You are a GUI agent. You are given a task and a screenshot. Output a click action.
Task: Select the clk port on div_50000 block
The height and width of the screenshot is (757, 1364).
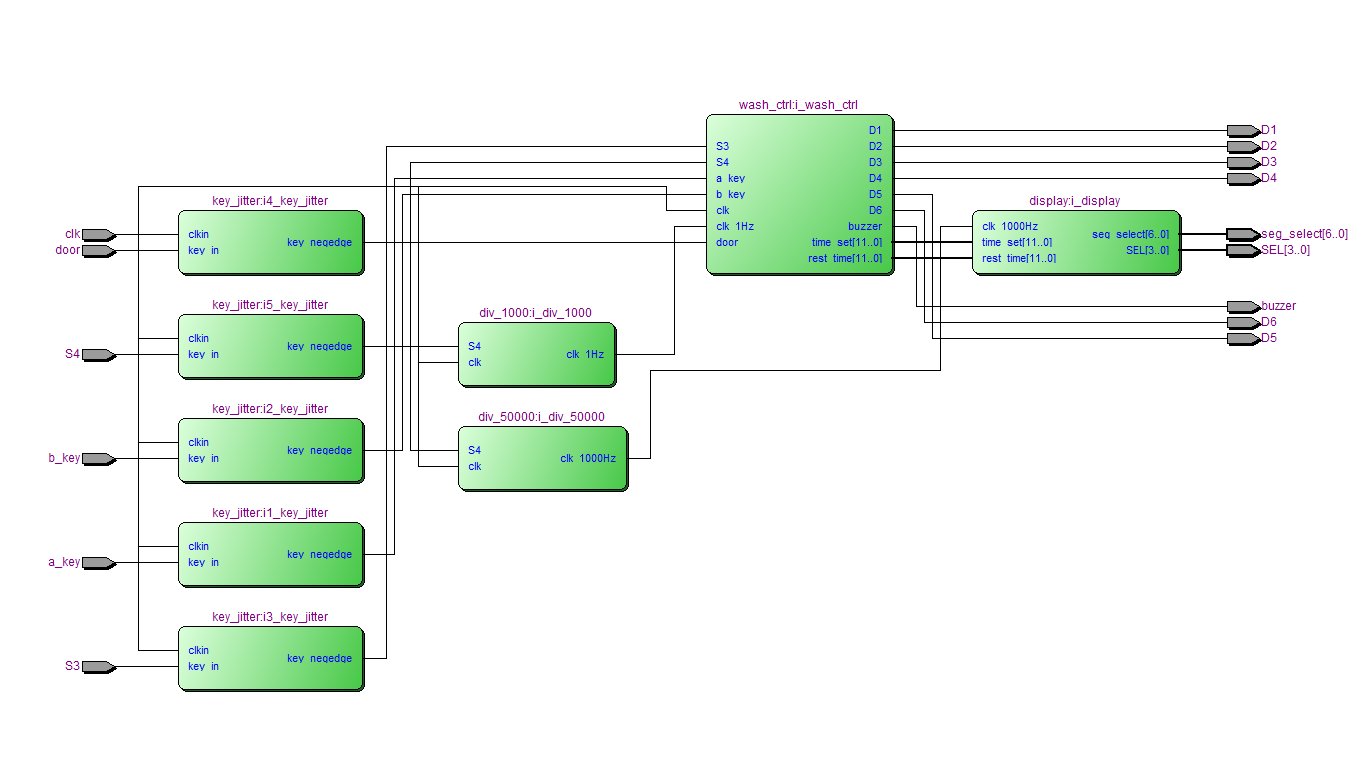tap(474, 467)
